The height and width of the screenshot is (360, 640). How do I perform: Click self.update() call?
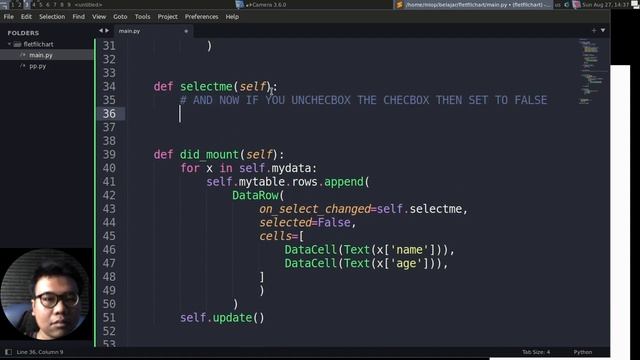(x=222, y=318)
